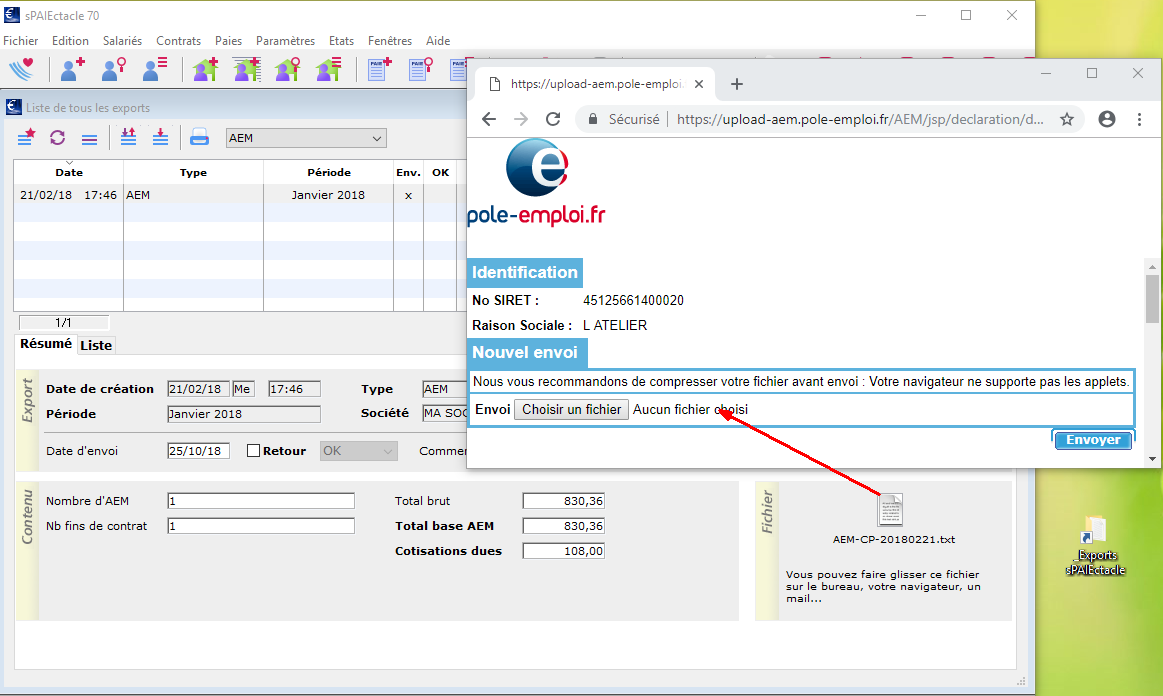Open the Edition menu
1163x696 pixels.
coord(70,41)
